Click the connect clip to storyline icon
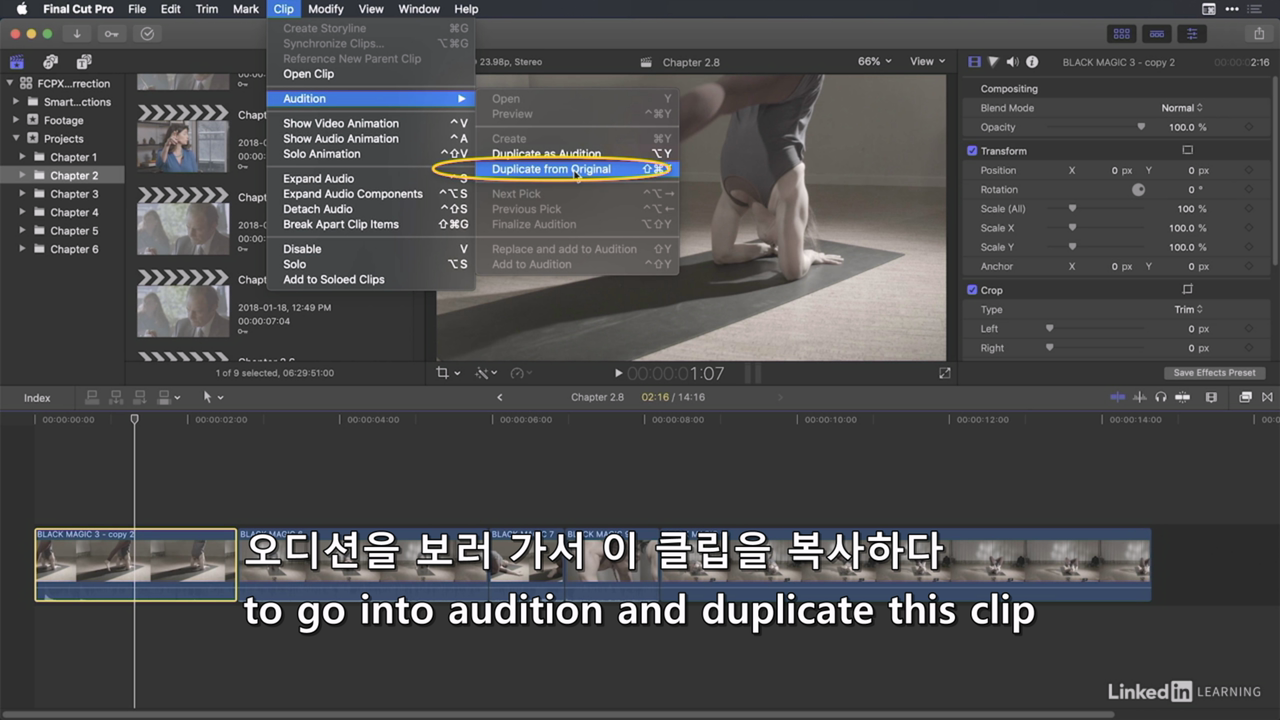The height and width of the screenshot is (720, 1280). coord(93,397)
